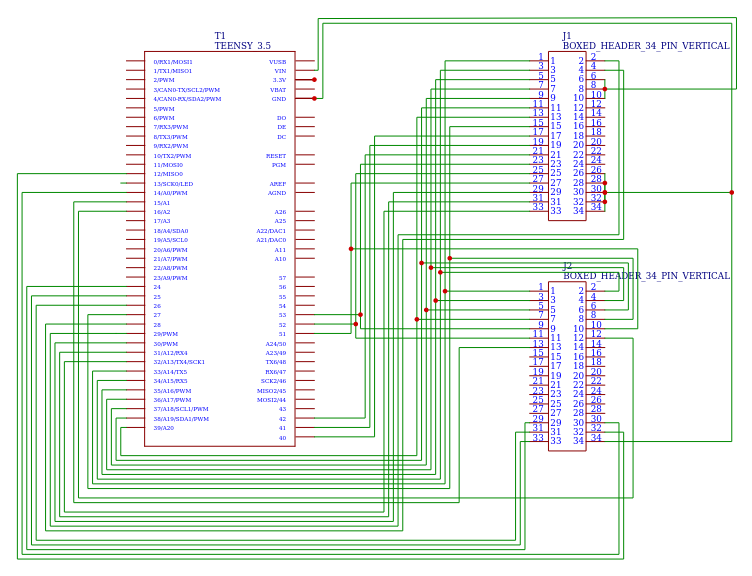Select pin label 0/RX1/MOSI1
752x576 pixels.
click(173, 62)
